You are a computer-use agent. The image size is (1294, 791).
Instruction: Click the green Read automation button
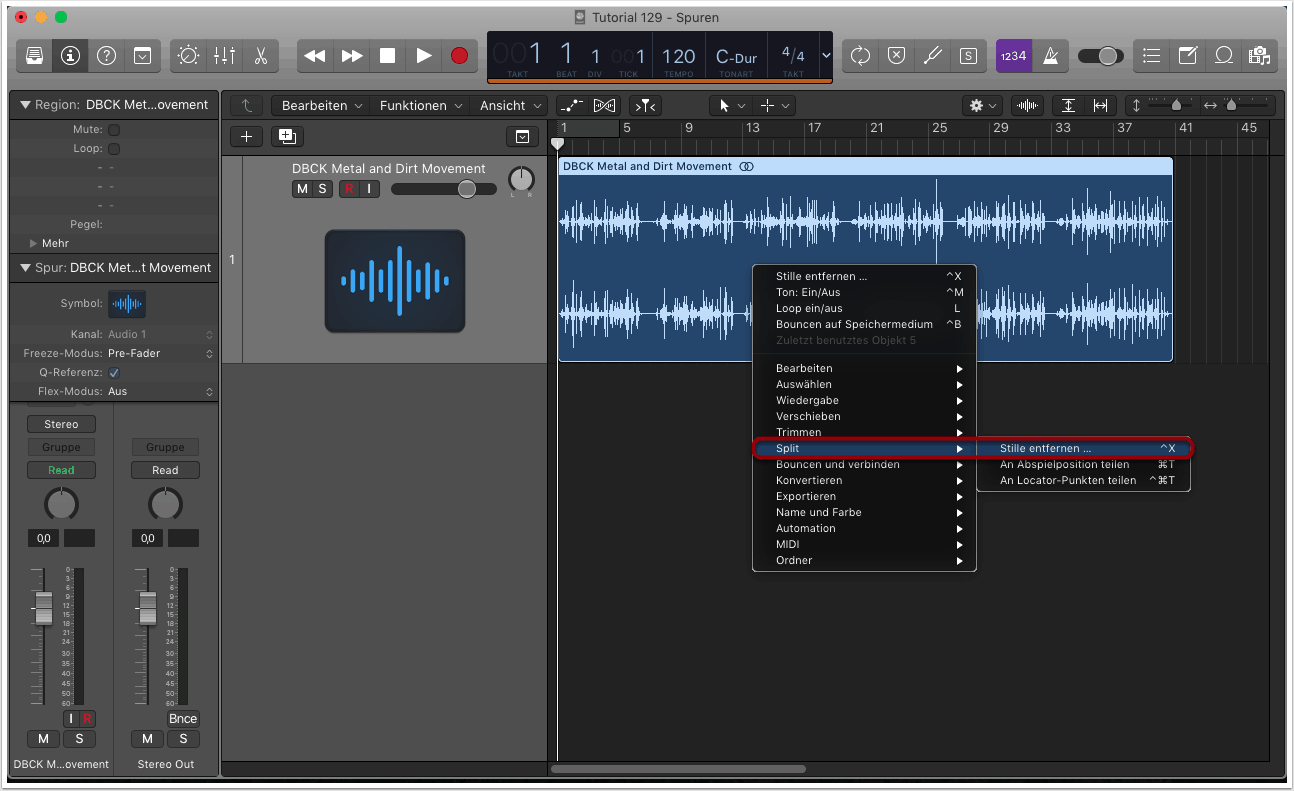point(61,470)
